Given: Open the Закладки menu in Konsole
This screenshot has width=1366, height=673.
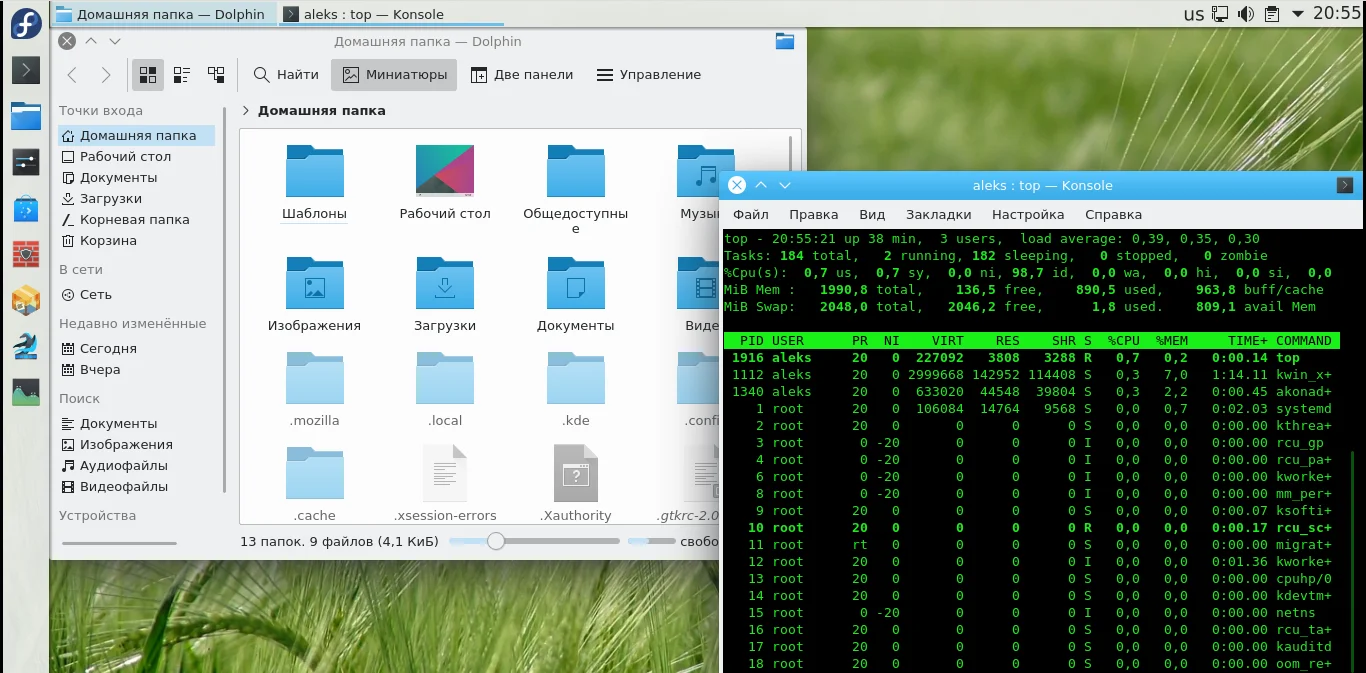Looking at the screenshot, I should [x=938, y=214].
